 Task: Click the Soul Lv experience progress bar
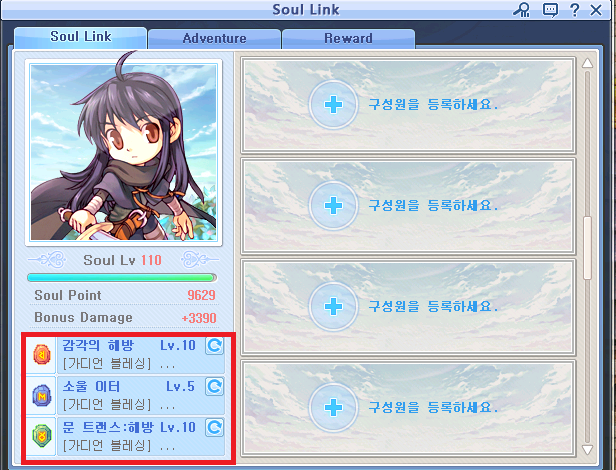pos(122,278)
